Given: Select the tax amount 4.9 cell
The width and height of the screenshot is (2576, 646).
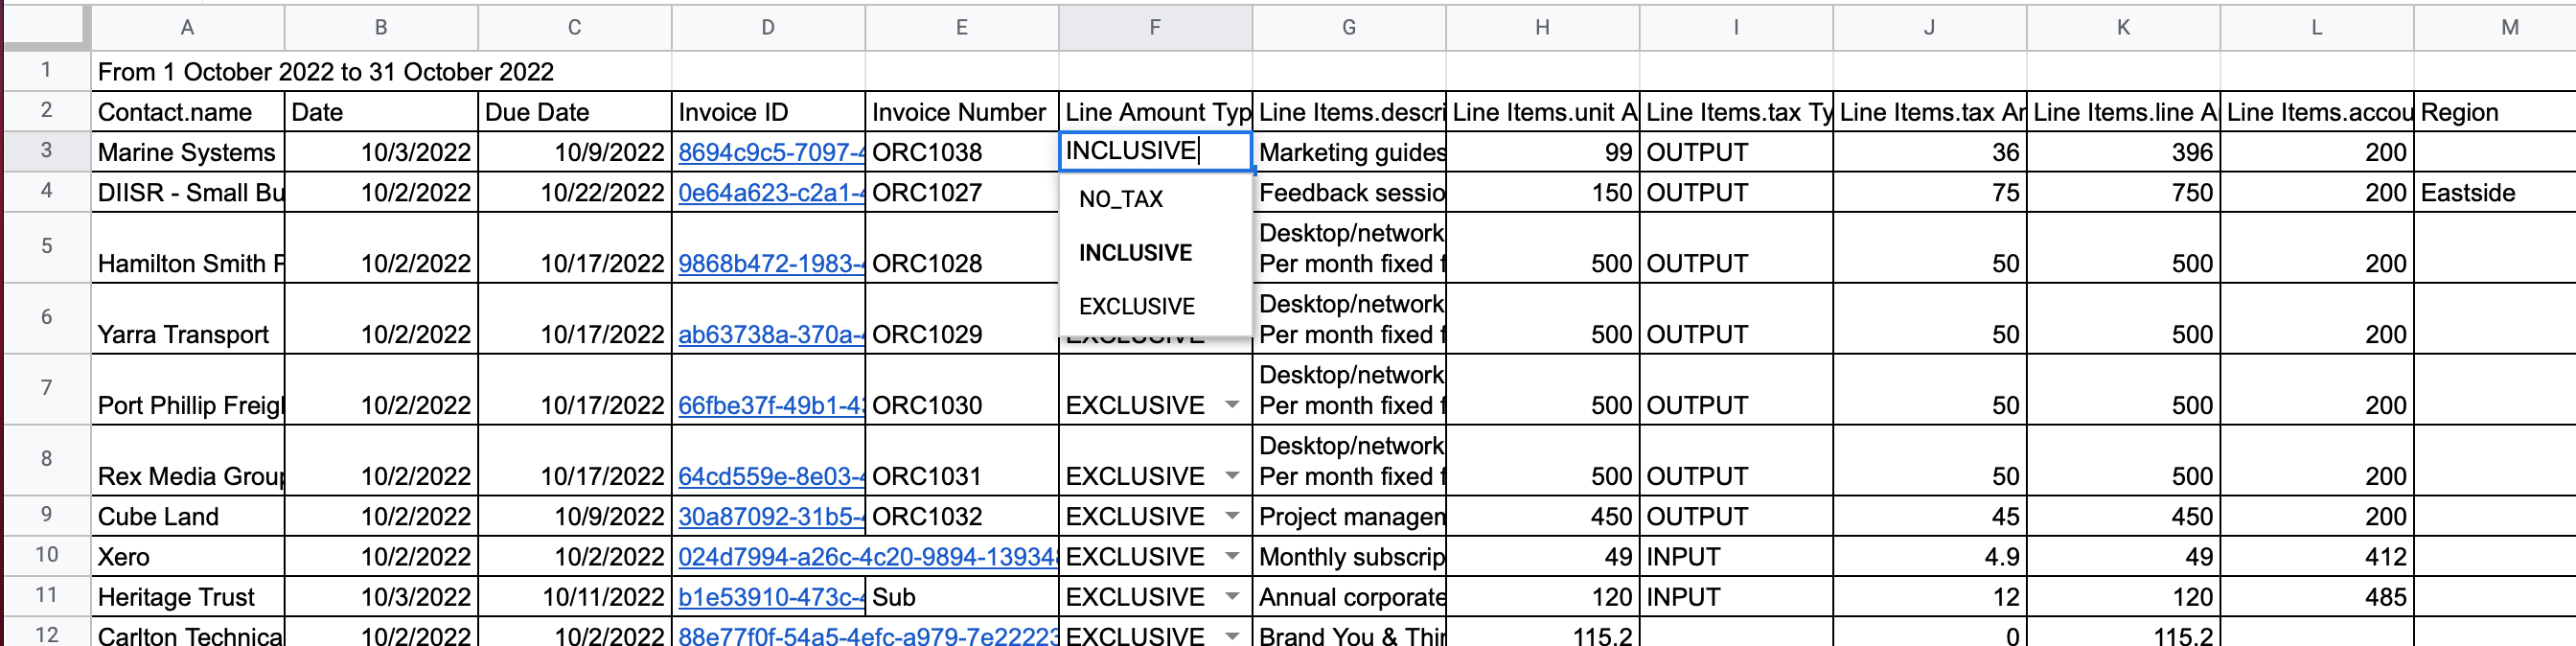Looking at the screenshot, I should click(1930, 556).
